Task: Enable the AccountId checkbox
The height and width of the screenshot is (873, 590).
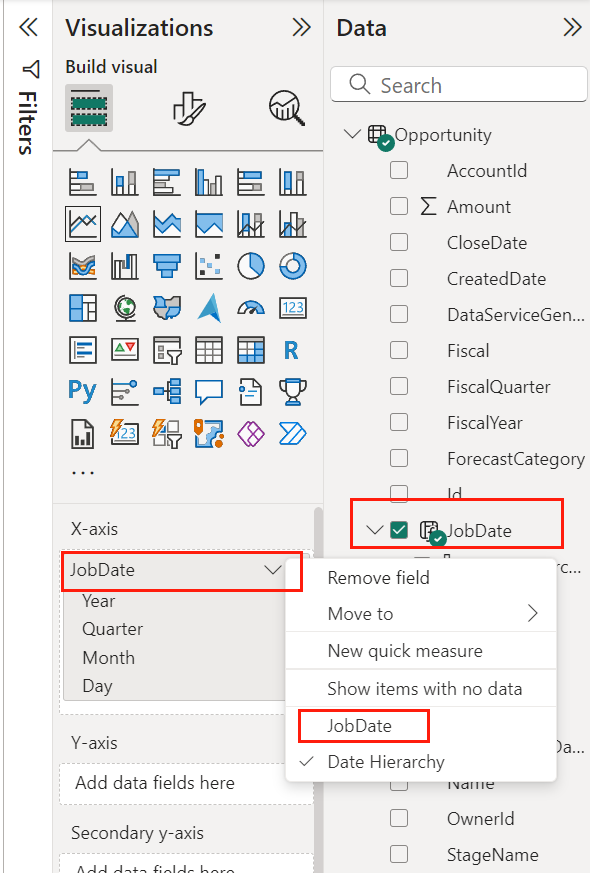Action: (398, 170)
